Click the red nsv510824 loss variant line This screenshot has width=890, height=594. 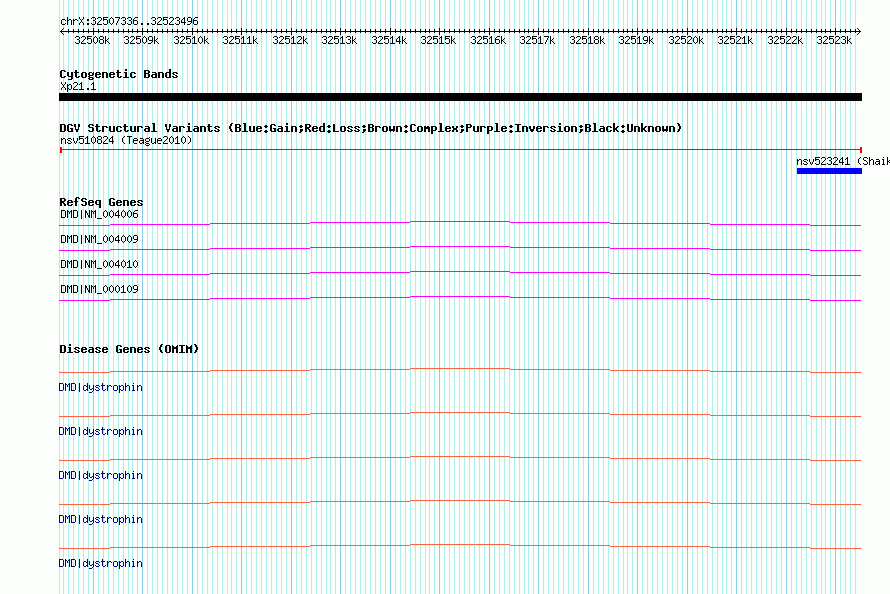pos(460,150)
